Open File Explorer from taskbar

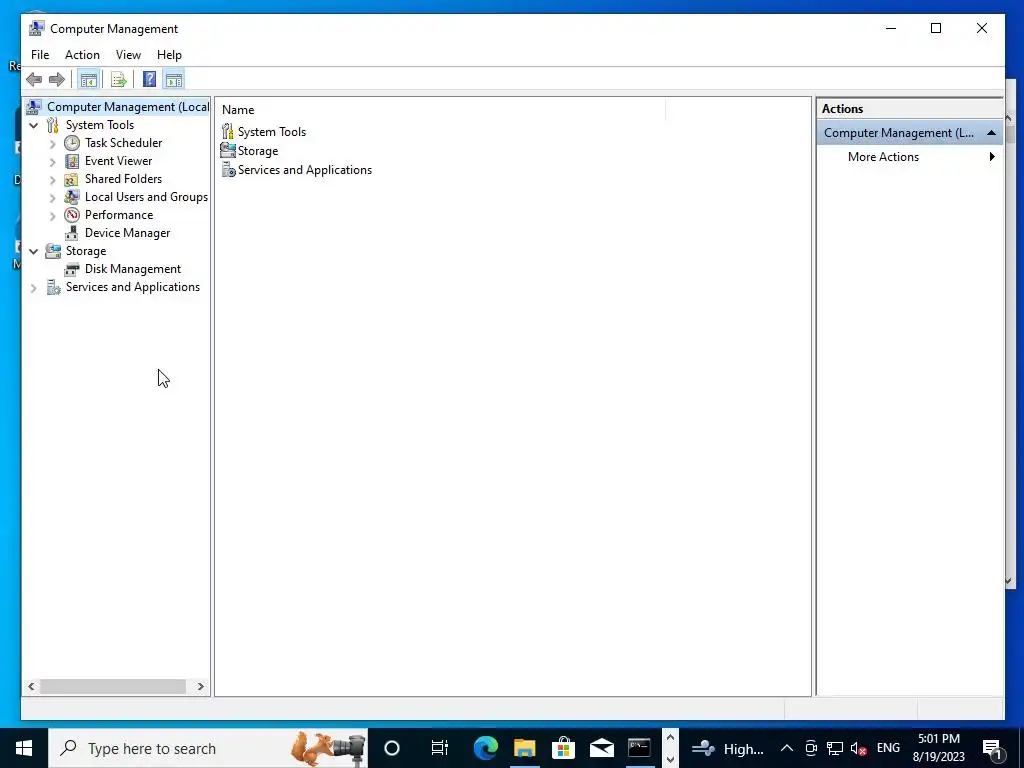coord(524,748)
